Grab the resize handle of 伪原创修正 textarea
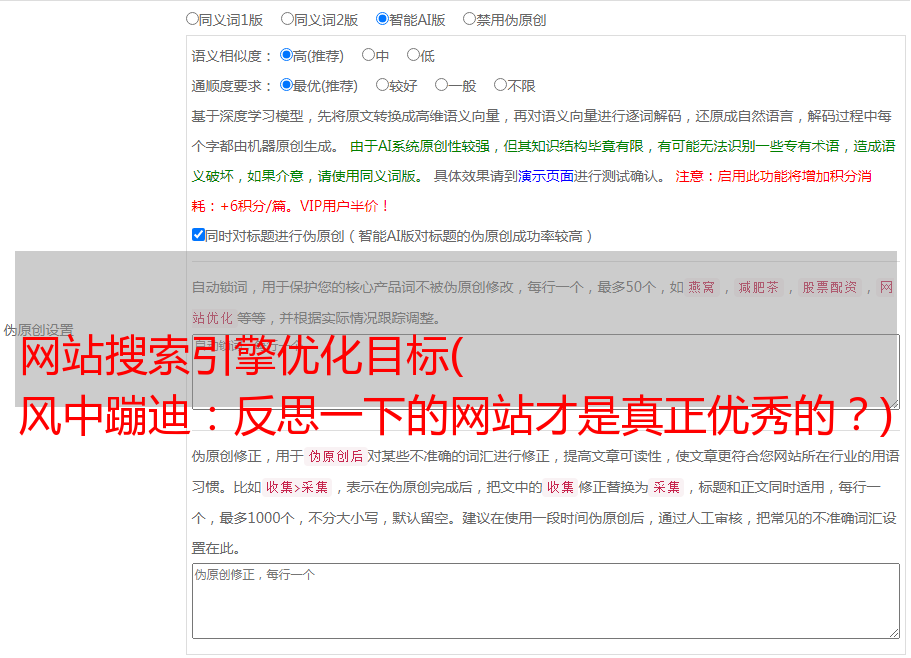The height and width of the screenshot is (658, 911). click(x=894, y=633)
